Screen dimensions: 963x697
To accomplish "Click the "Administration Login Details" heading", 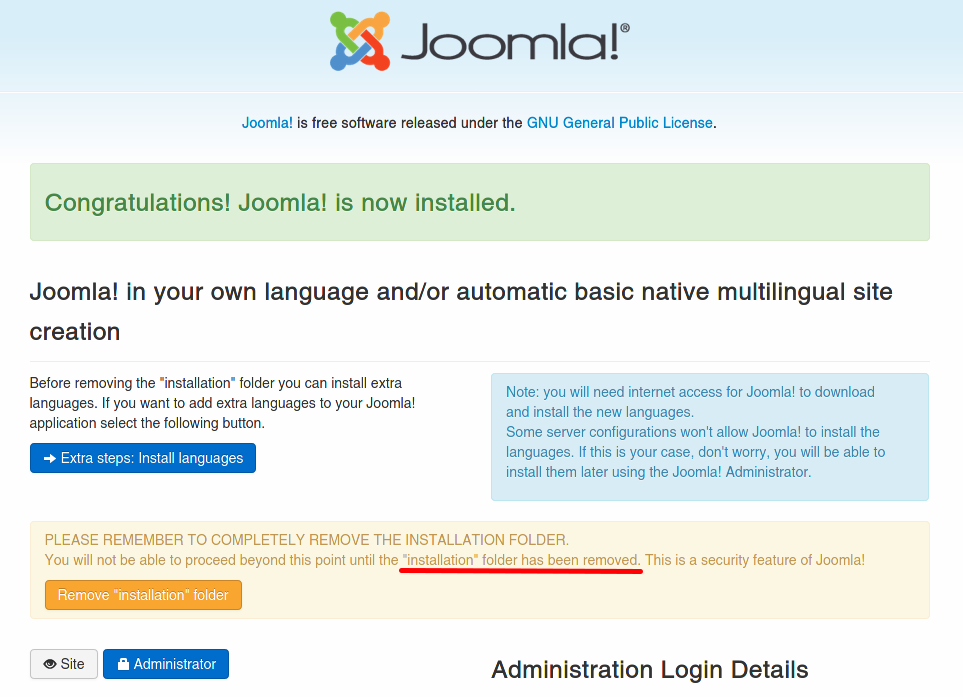I will click(x=650, y=669).
